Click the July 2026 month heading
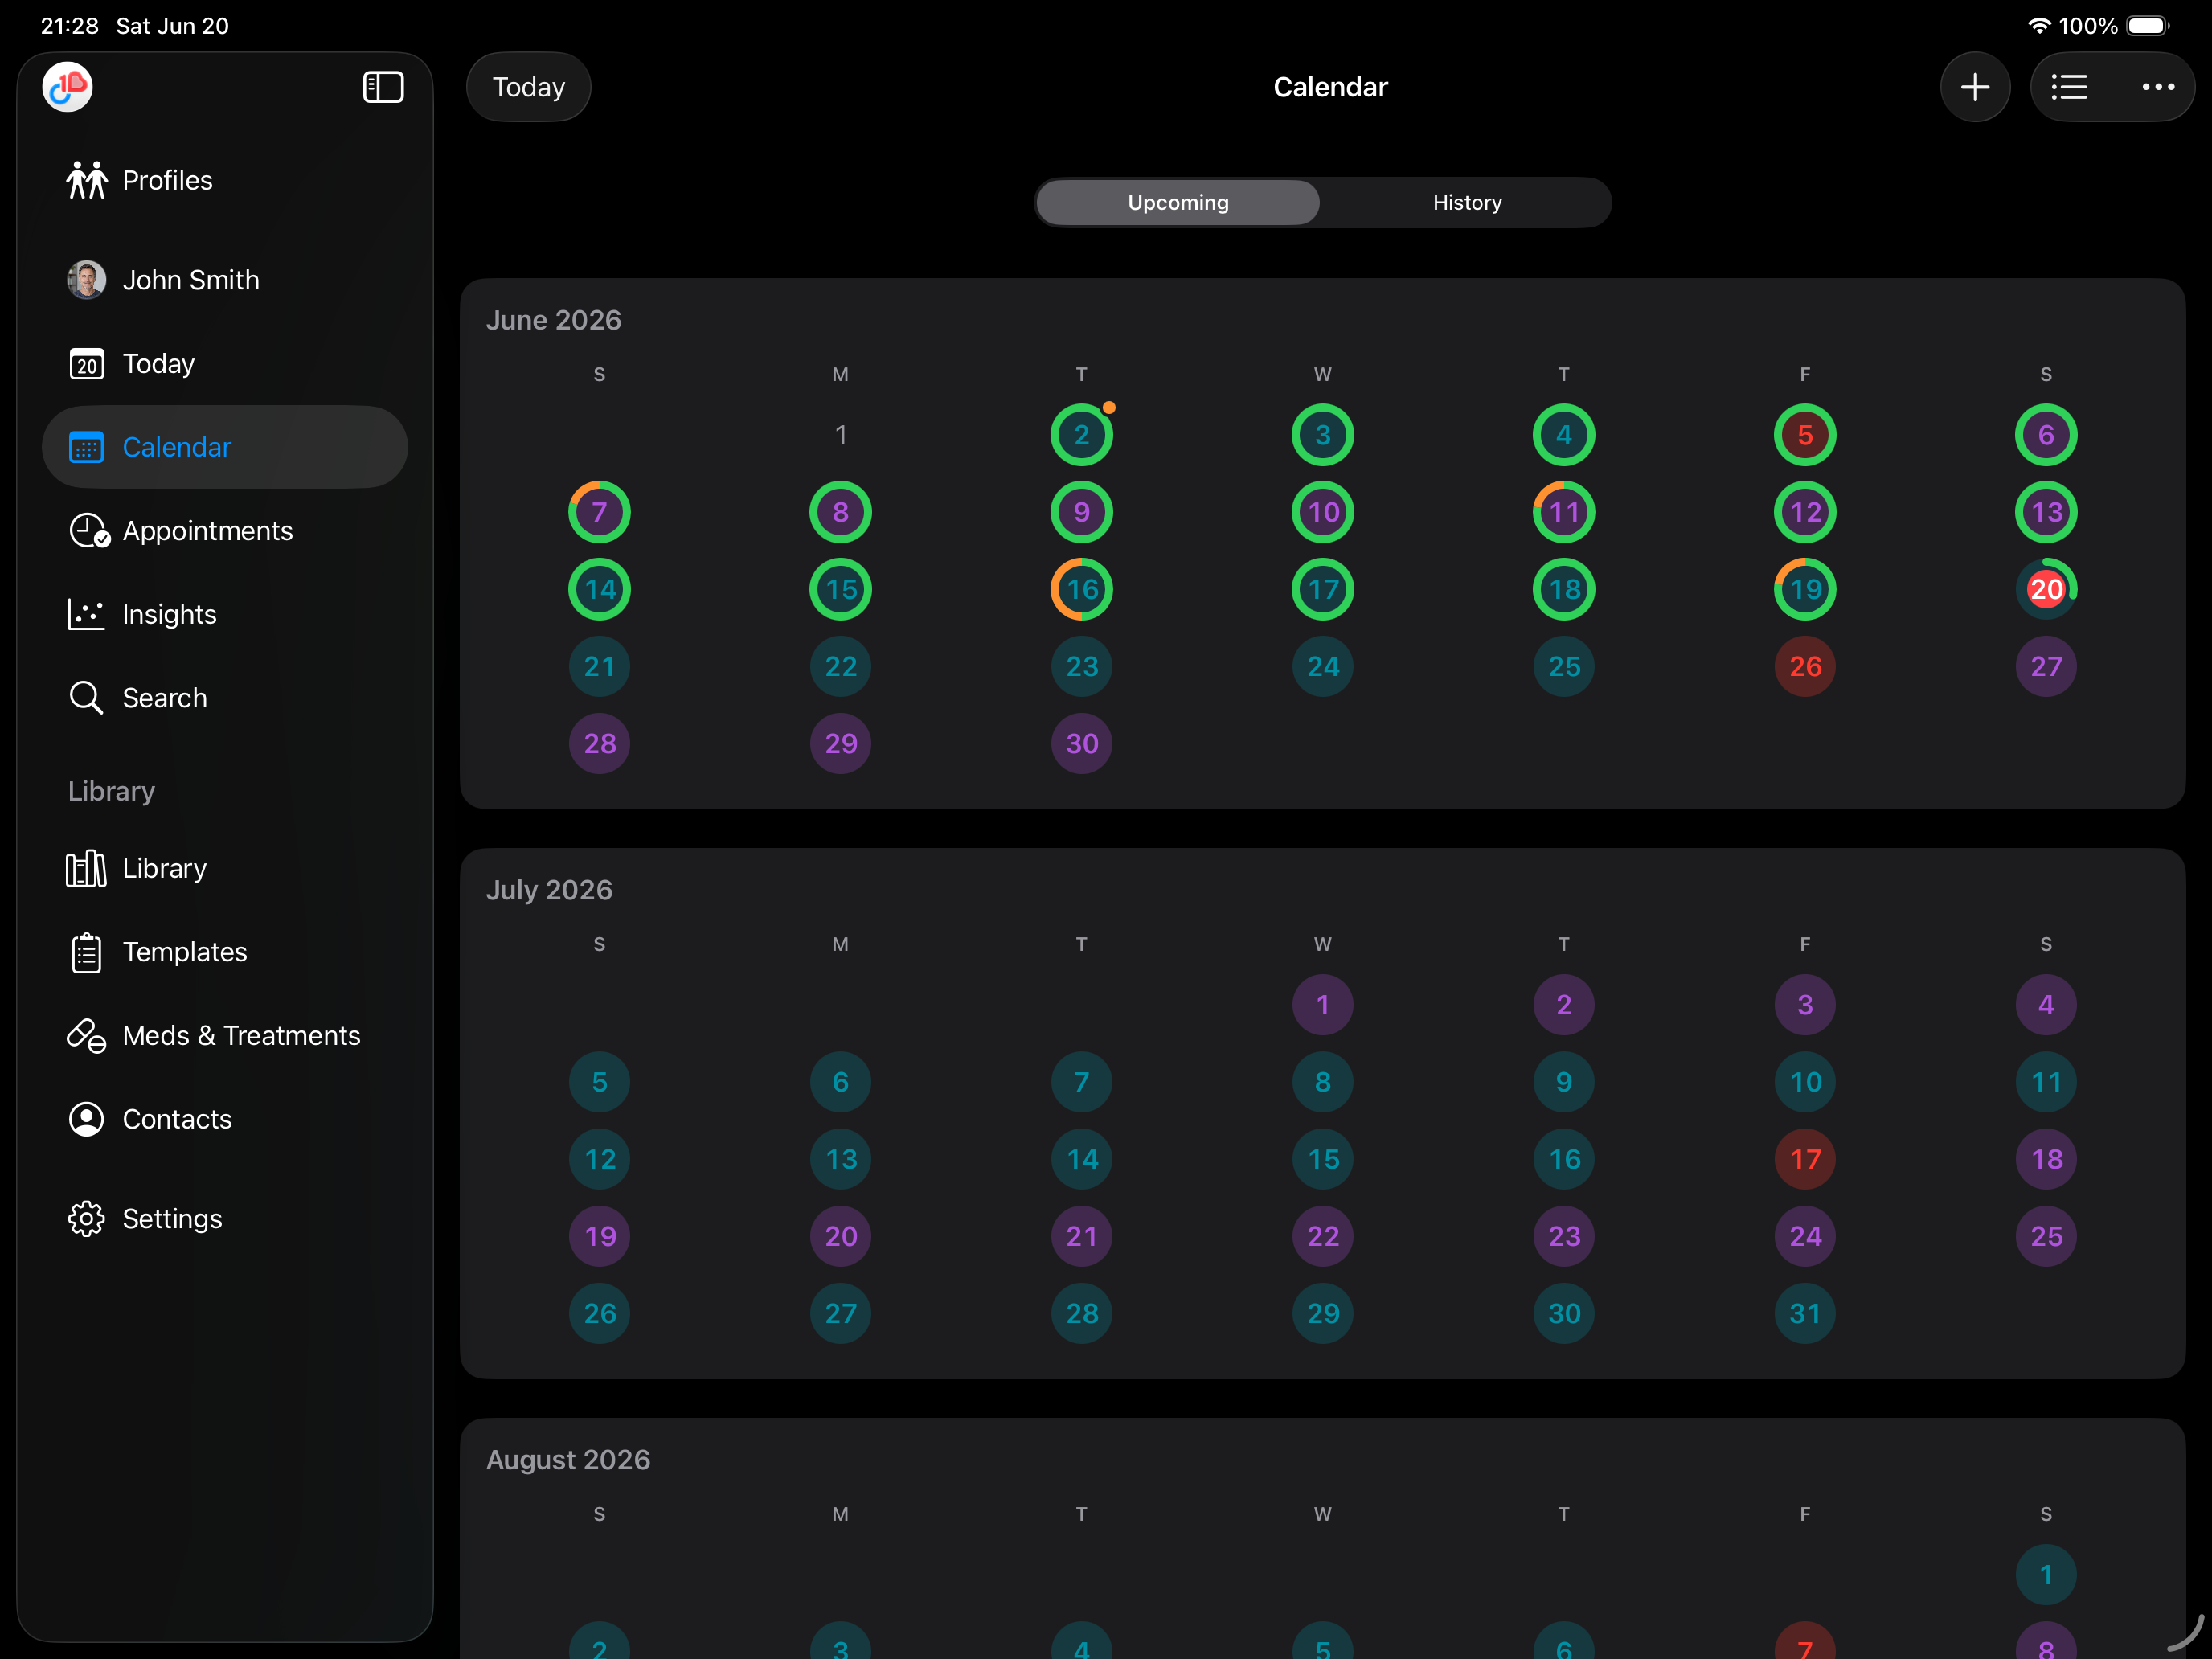Viewport: 2212px width, 1659px height. (x=550, y=890)
